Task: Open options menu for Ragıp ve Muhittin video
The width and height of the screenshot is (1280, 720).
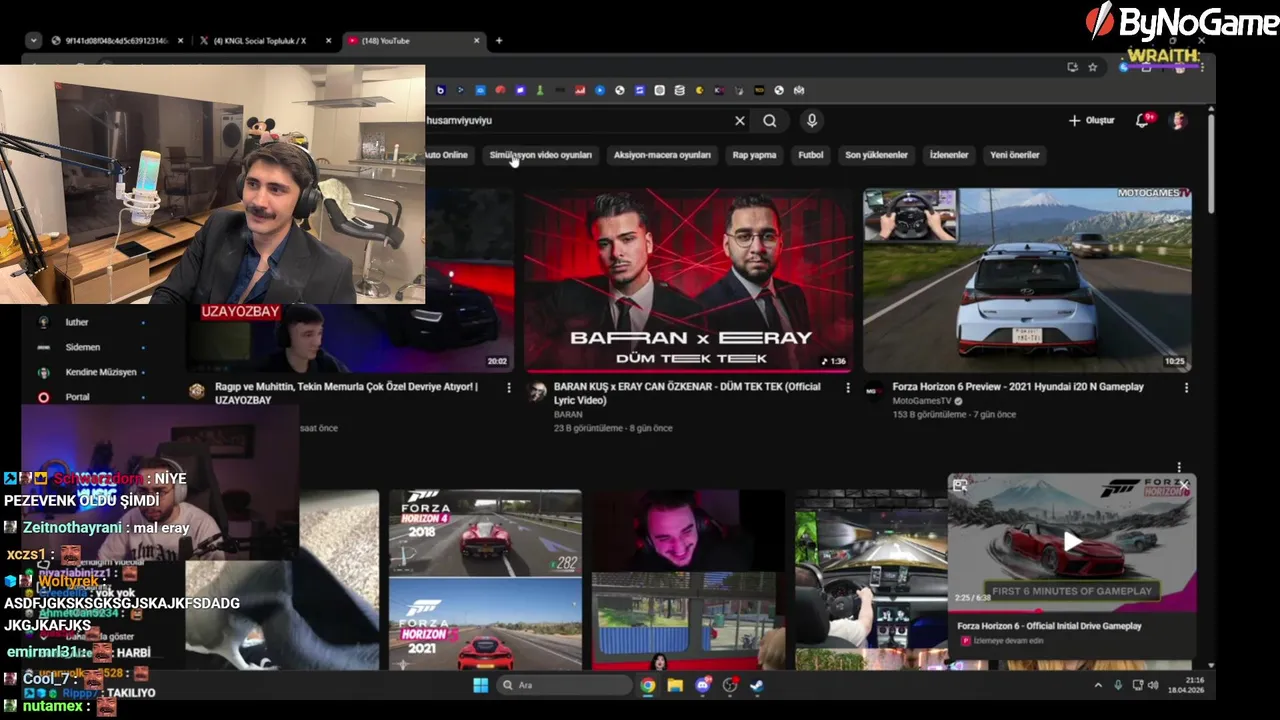Action: (x=508, y=388)
